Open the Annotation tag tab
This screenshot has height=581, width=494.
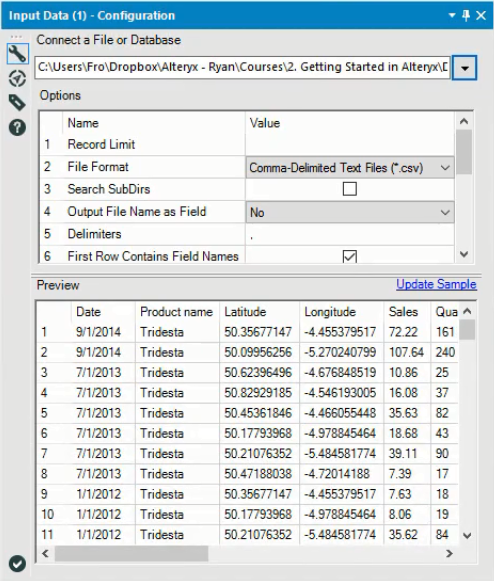click(17, 103)
